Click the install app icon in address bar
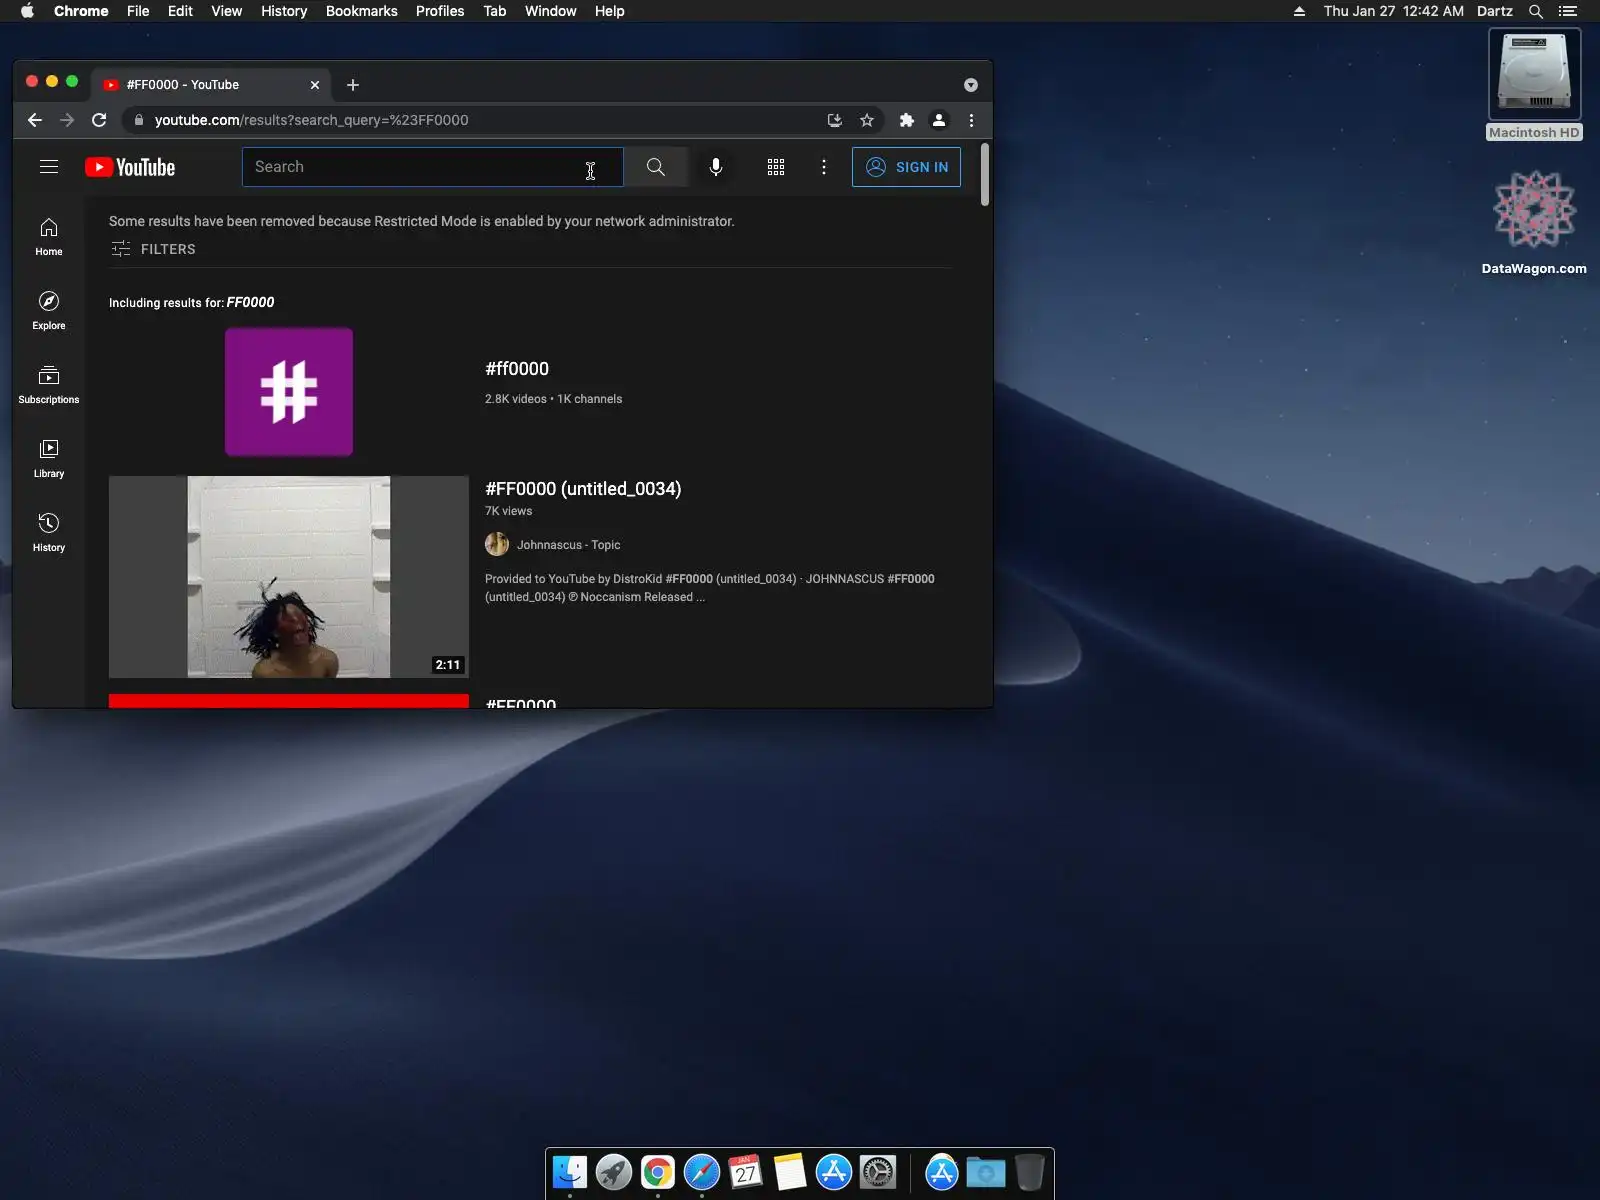 [x=835, y=120]
